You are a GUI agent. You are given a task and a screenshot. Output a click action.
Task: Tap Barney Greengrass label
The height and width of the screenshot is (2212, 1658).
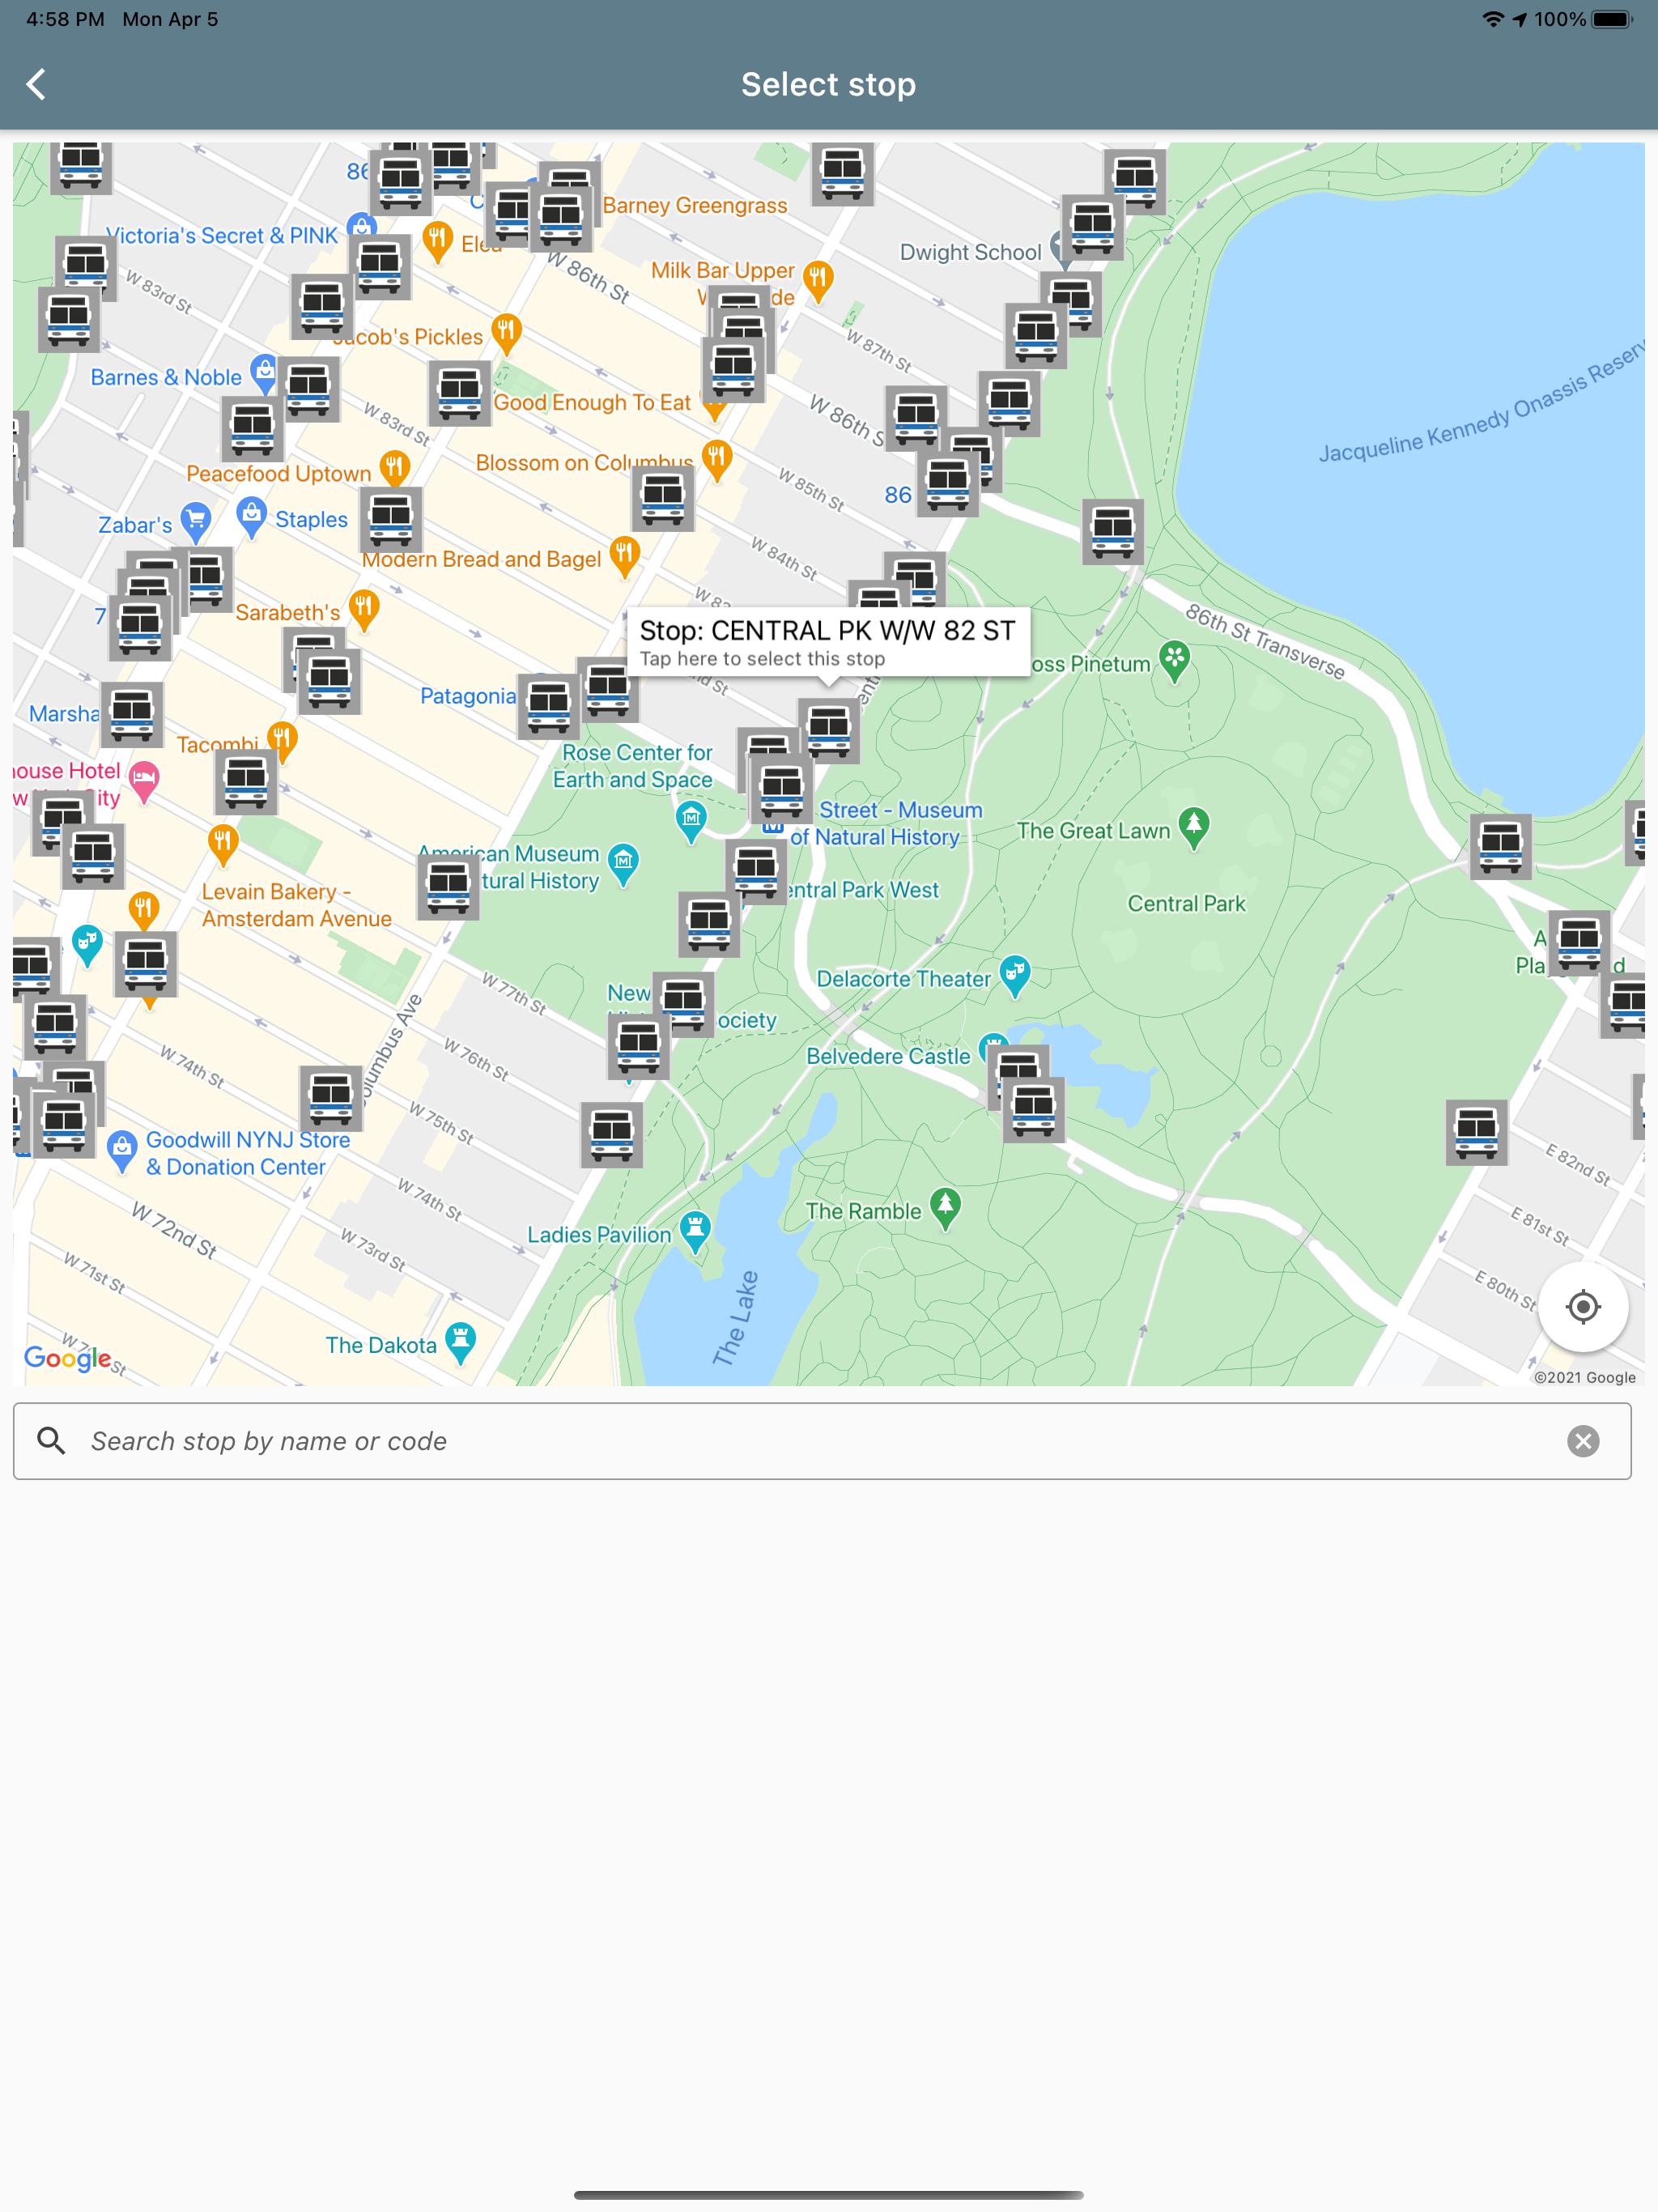[x=695, y=205]
